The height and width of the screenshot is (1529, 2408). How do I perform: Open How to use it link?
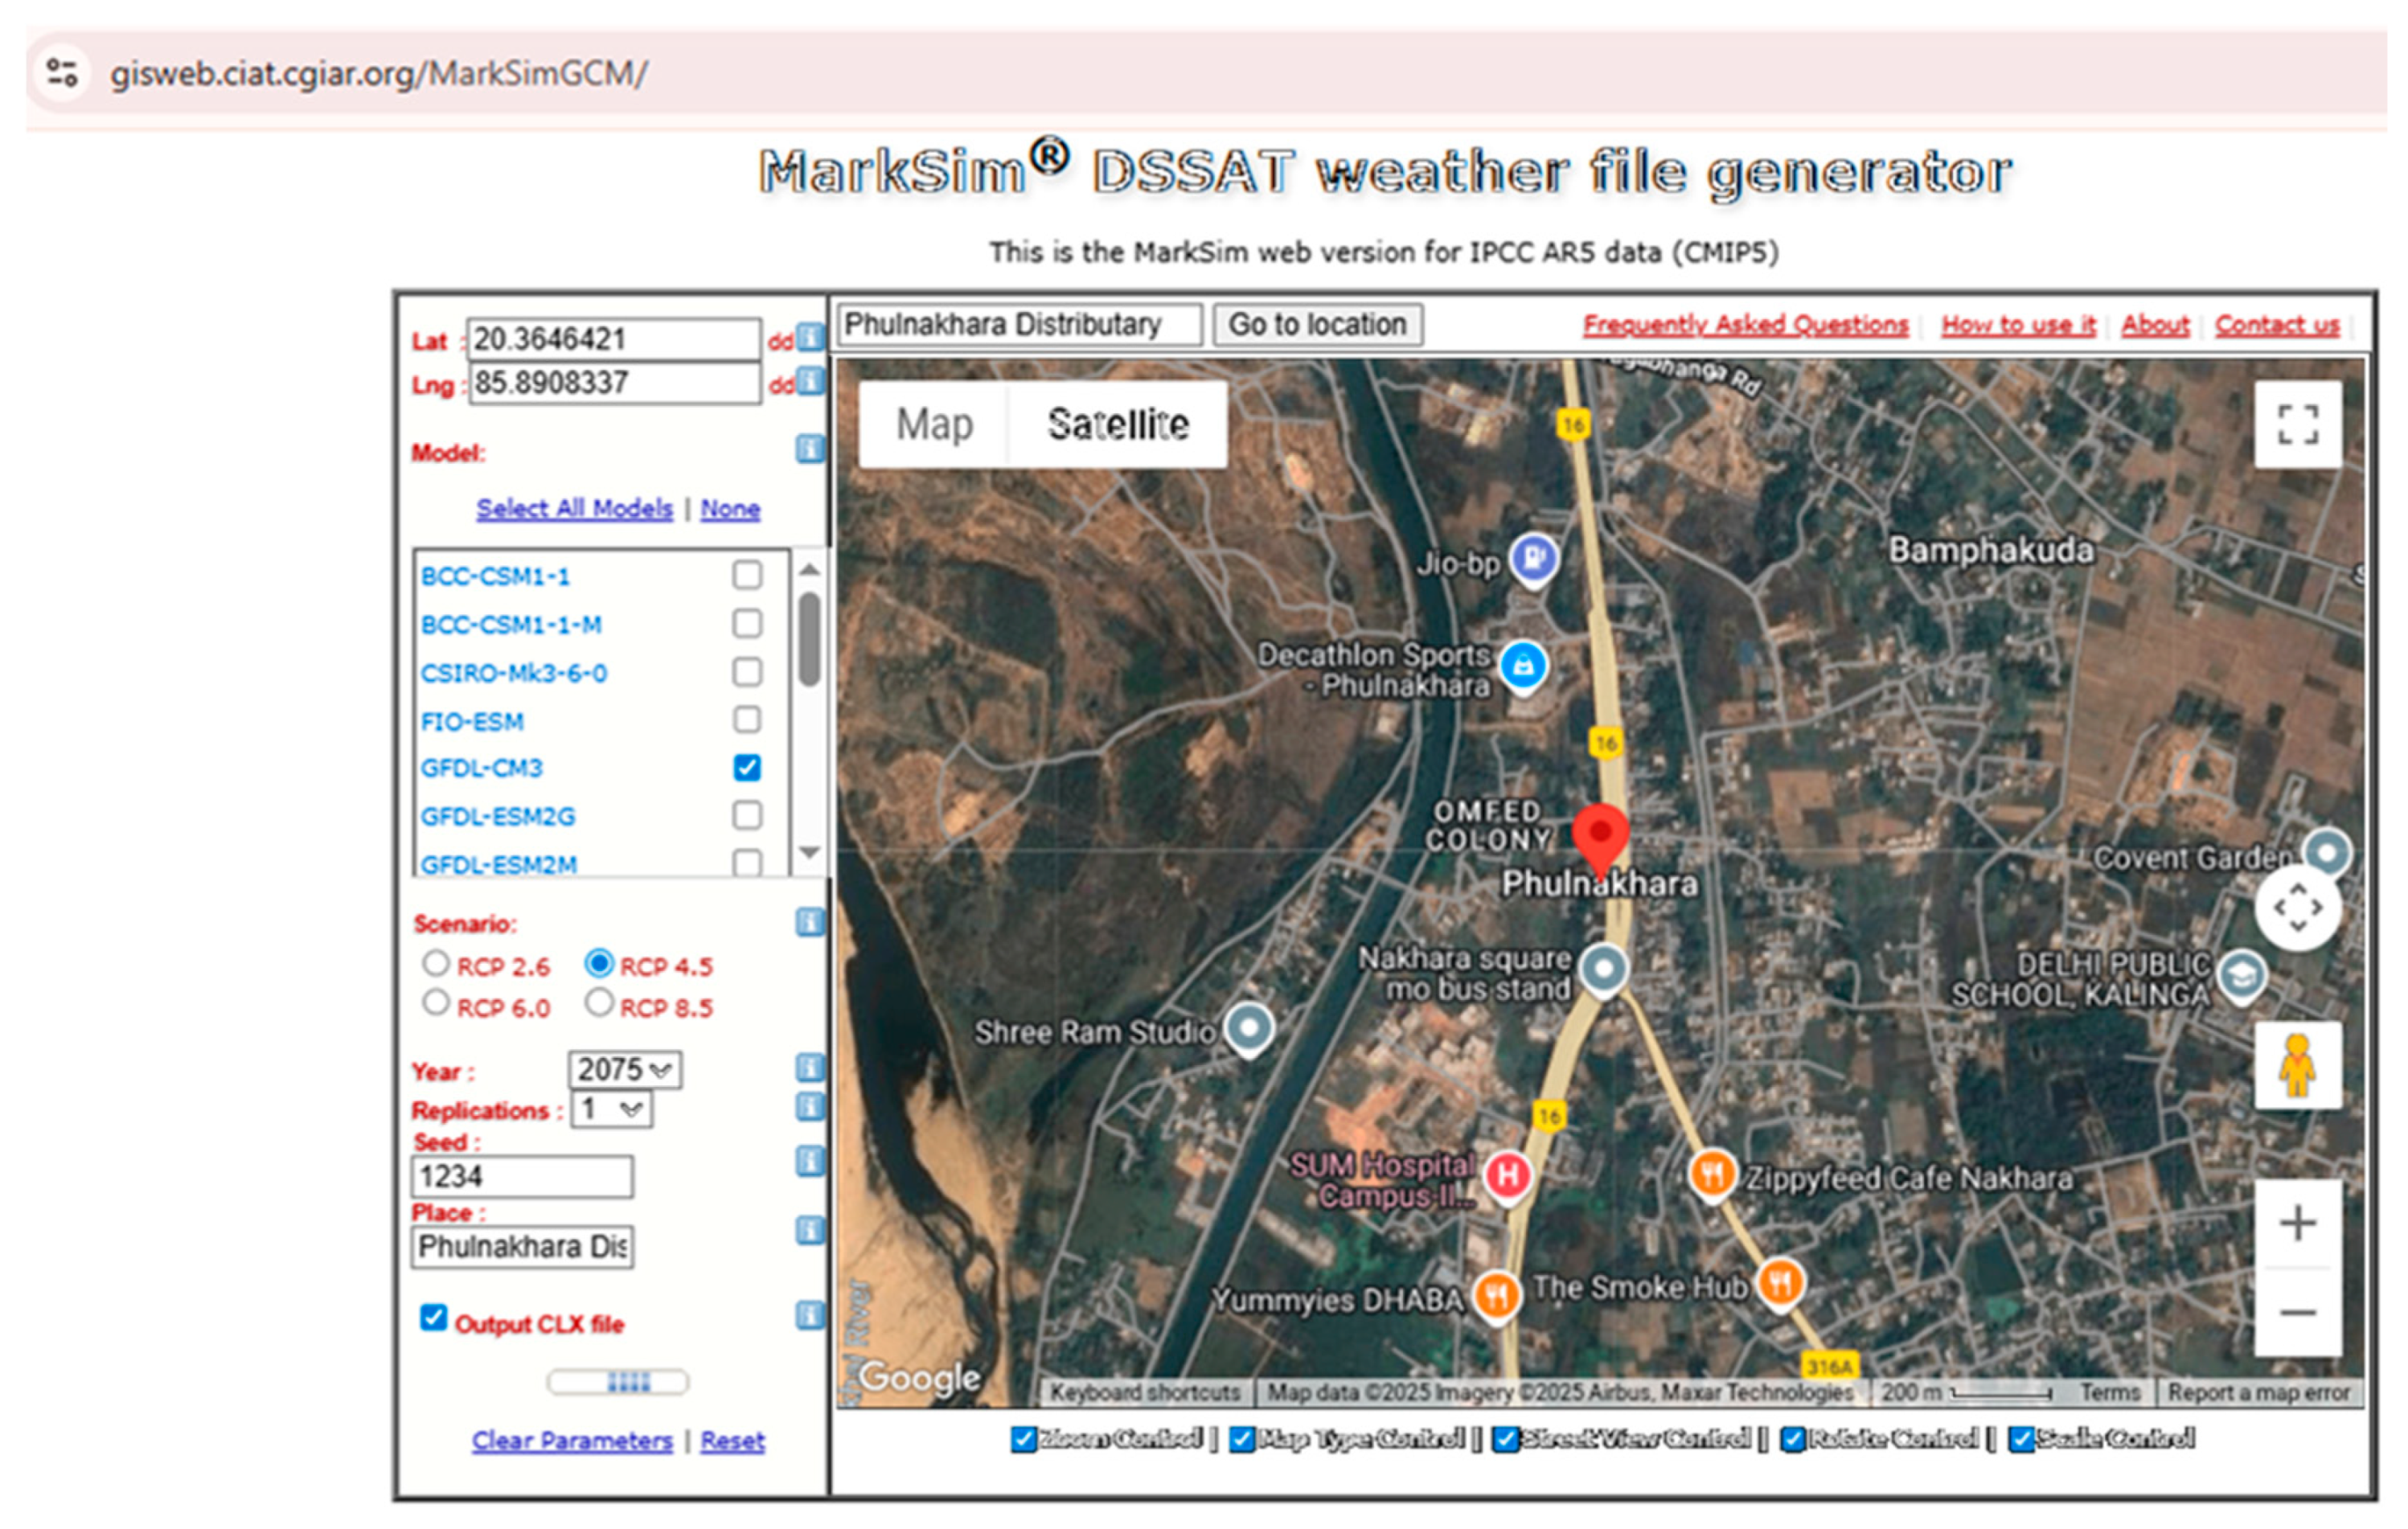click(x=2018, y=325)
